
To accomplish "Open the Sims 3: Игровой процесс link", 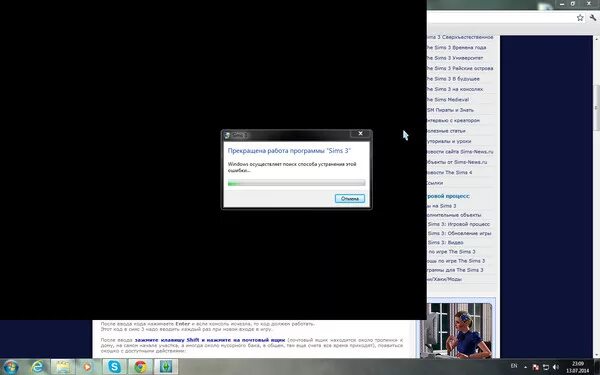I will click(459, 224).
